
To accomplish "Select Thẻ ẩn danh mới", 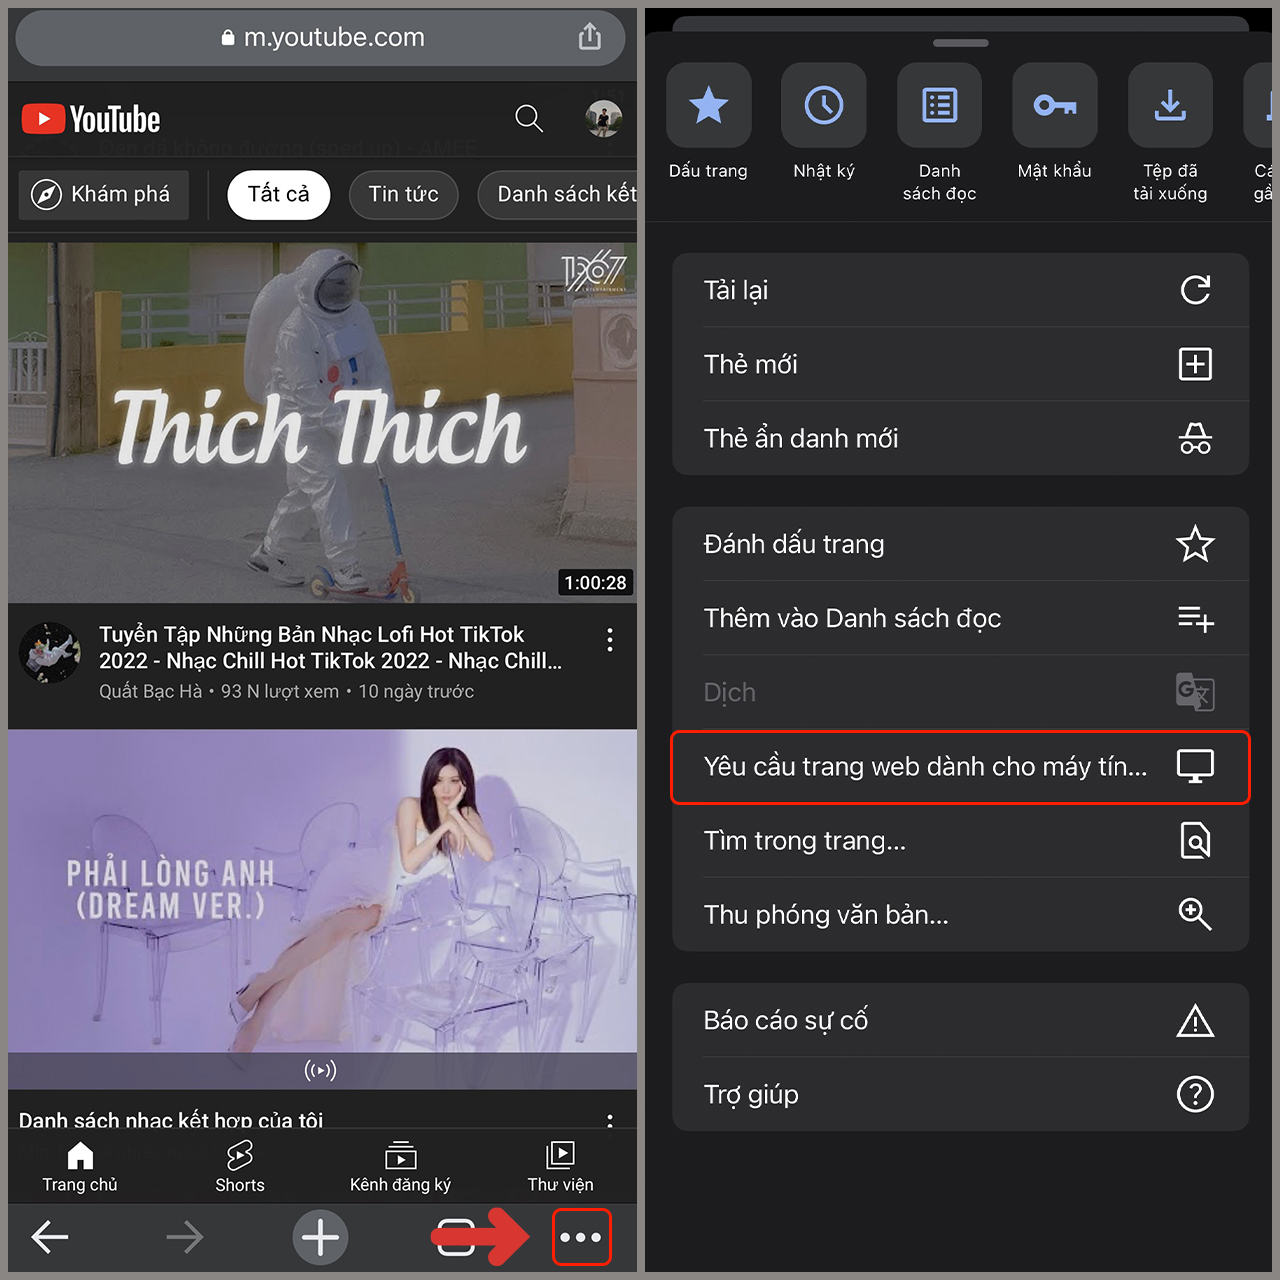I will point(960,438).
